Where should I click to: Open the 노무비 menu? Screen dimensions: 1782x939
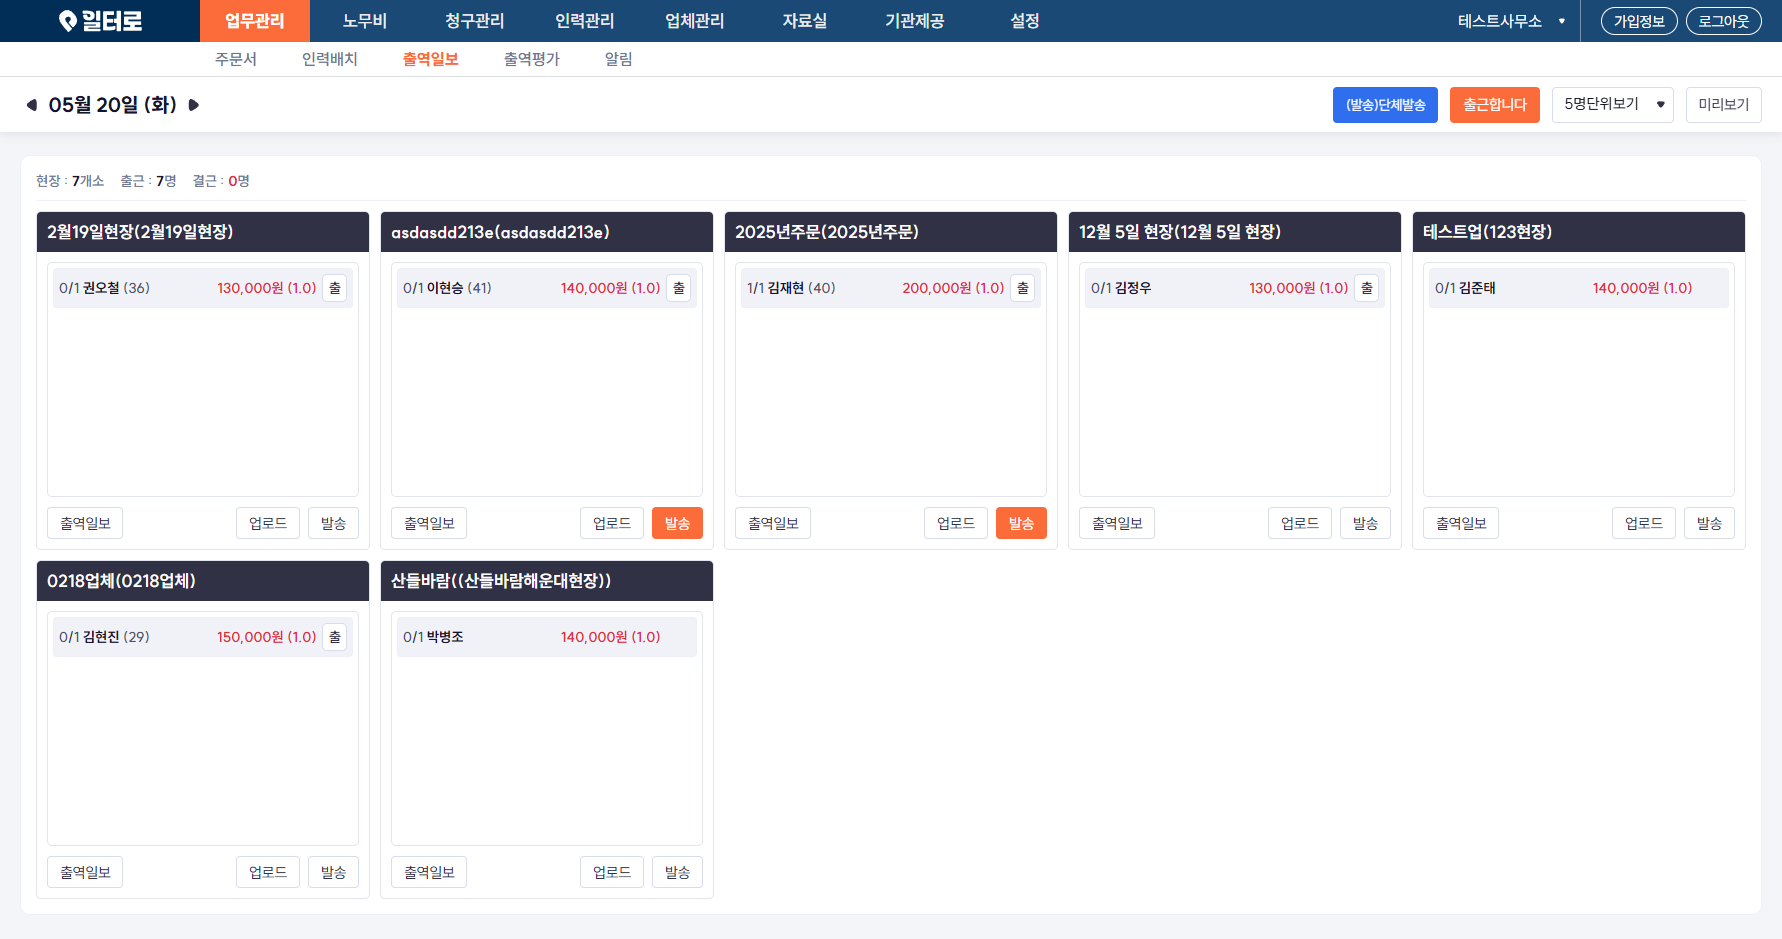(x=365, y=21)
